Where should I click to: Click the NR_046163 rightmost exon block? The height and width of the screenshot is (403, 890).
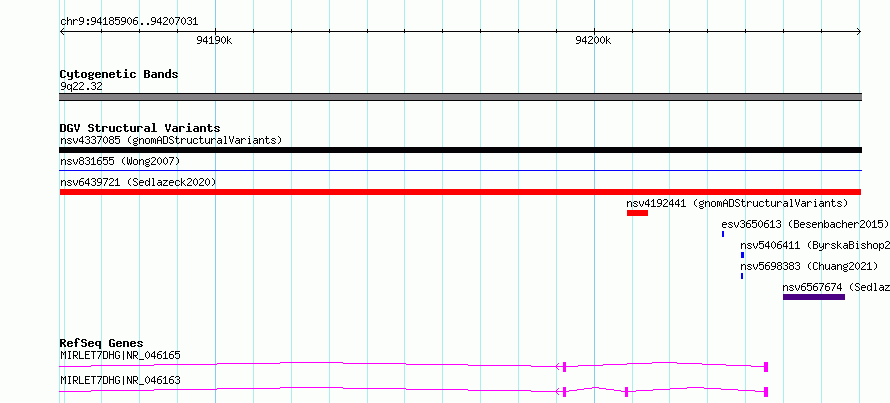(766, 391)
